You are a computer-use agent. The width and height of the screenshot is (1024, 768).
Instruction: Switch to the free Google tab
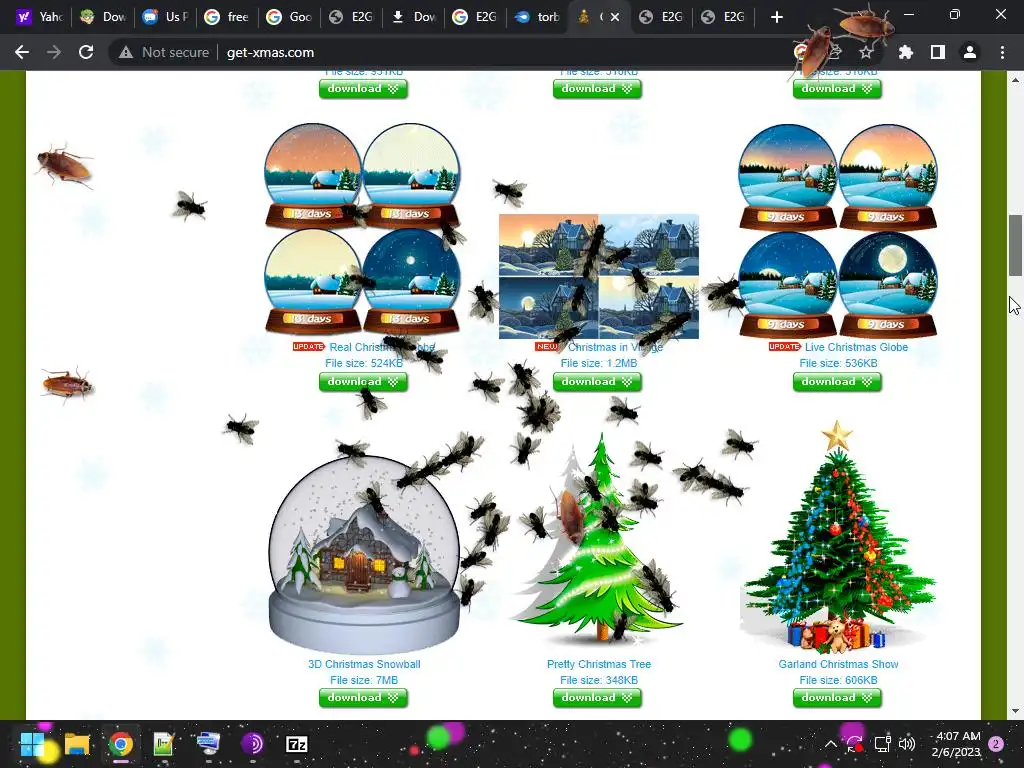(x=227, y=17)
